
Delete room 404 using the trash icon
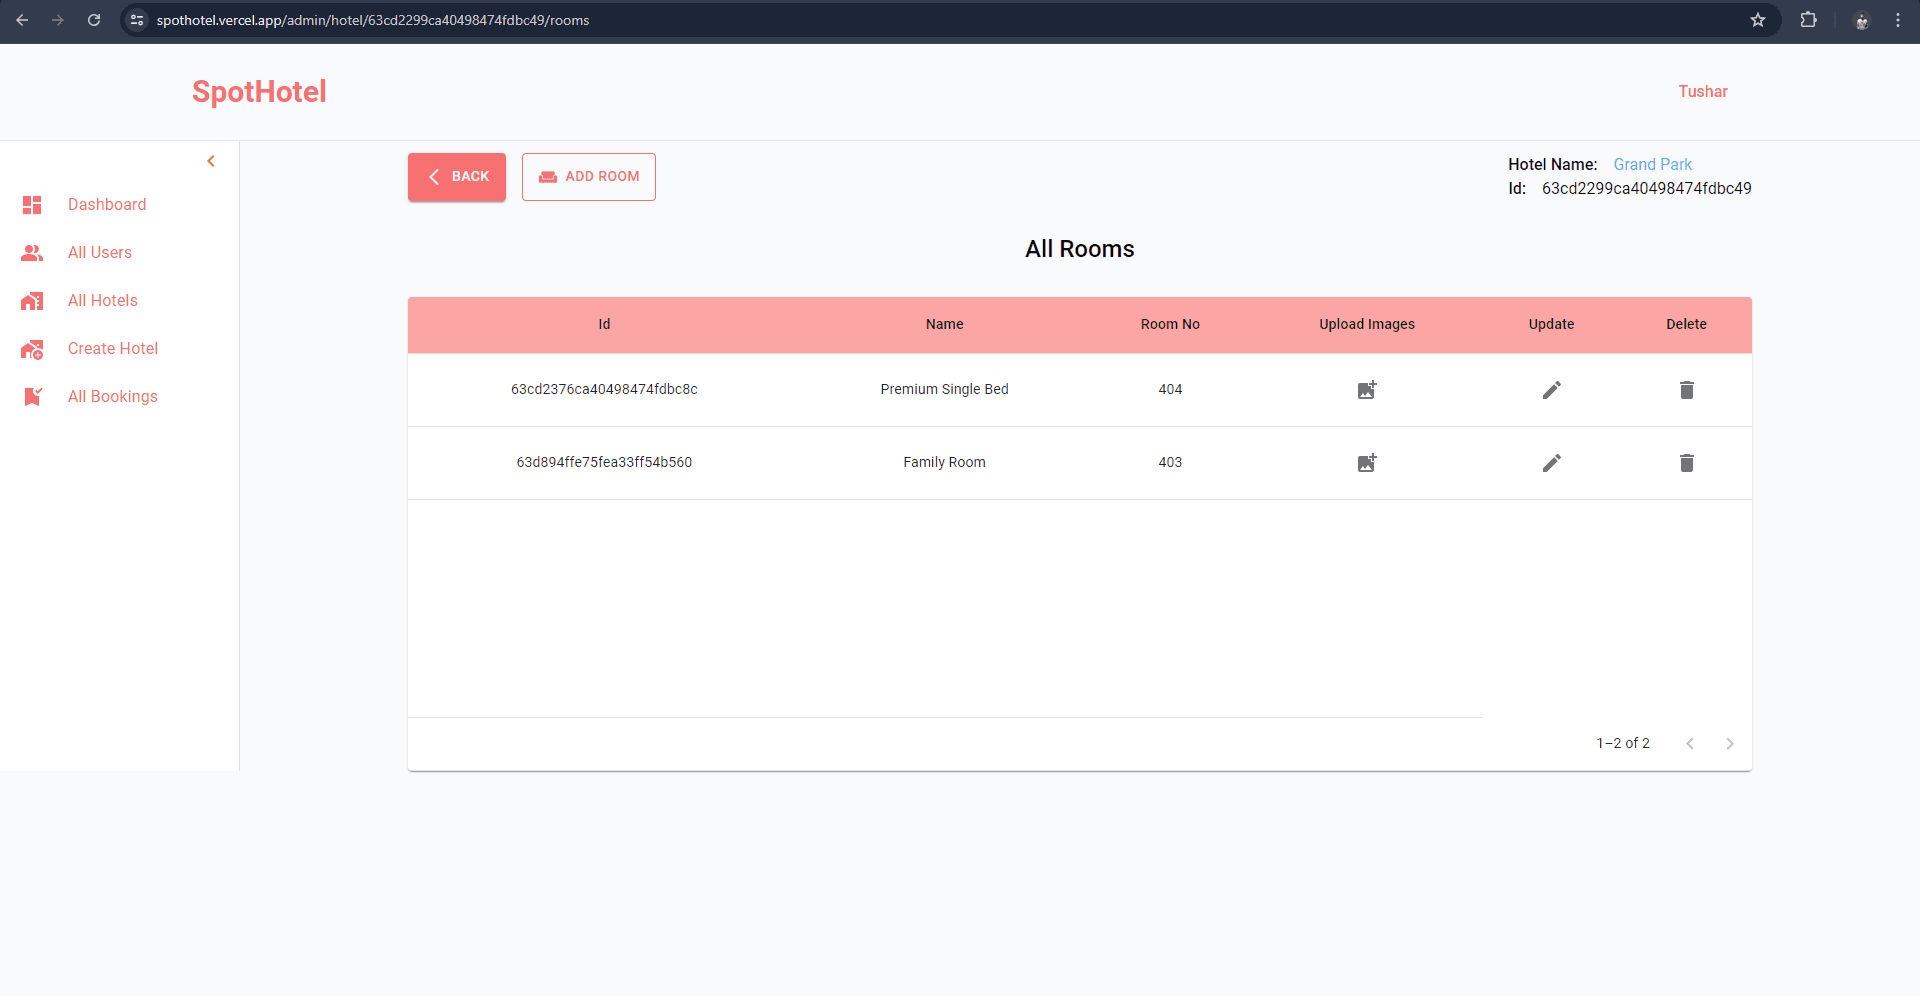[1686, 390]
